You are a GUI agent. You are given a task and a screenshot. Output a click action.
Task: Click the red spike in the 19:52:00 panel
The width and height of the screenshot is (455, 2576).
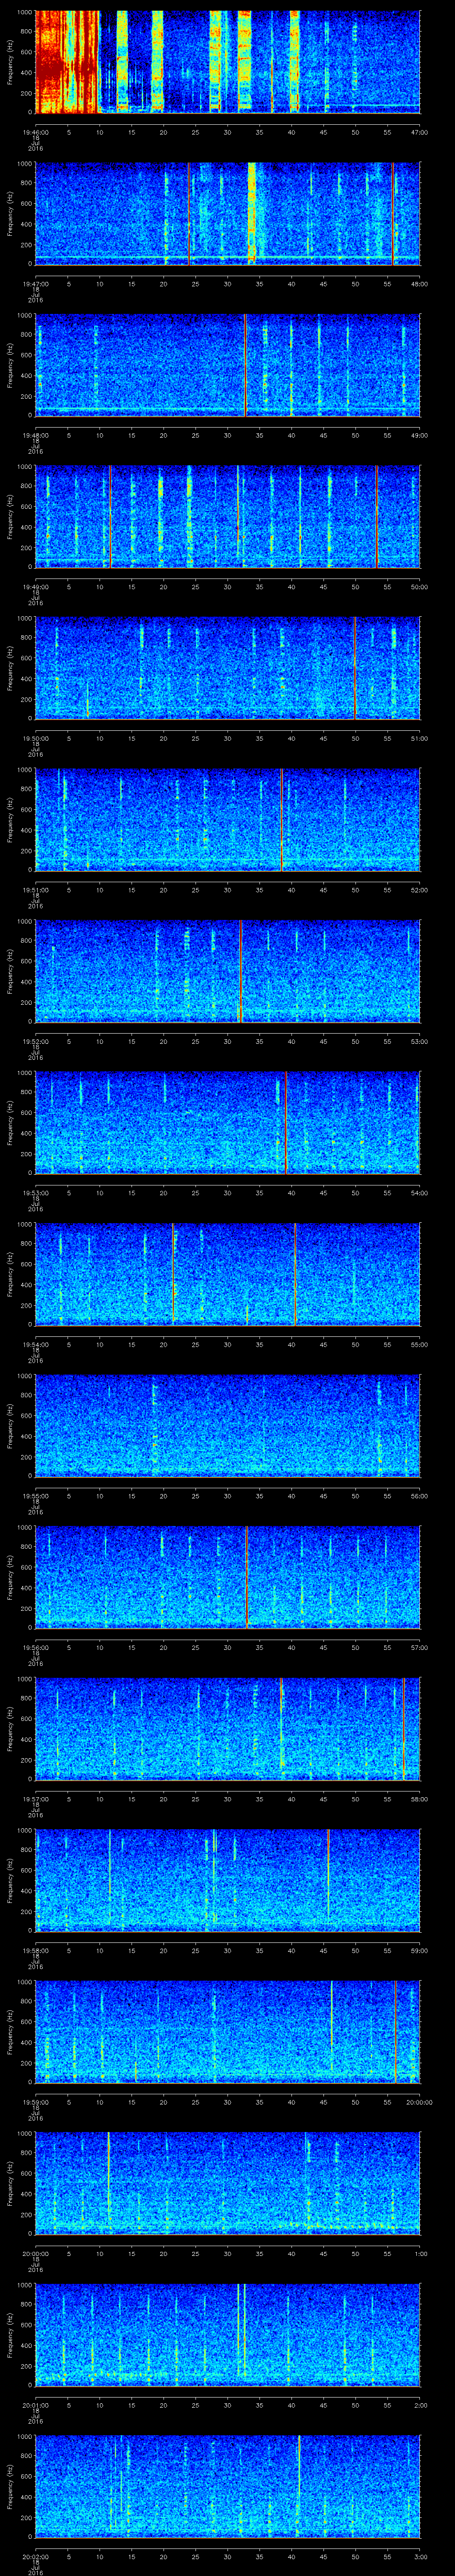click(240, 971)
